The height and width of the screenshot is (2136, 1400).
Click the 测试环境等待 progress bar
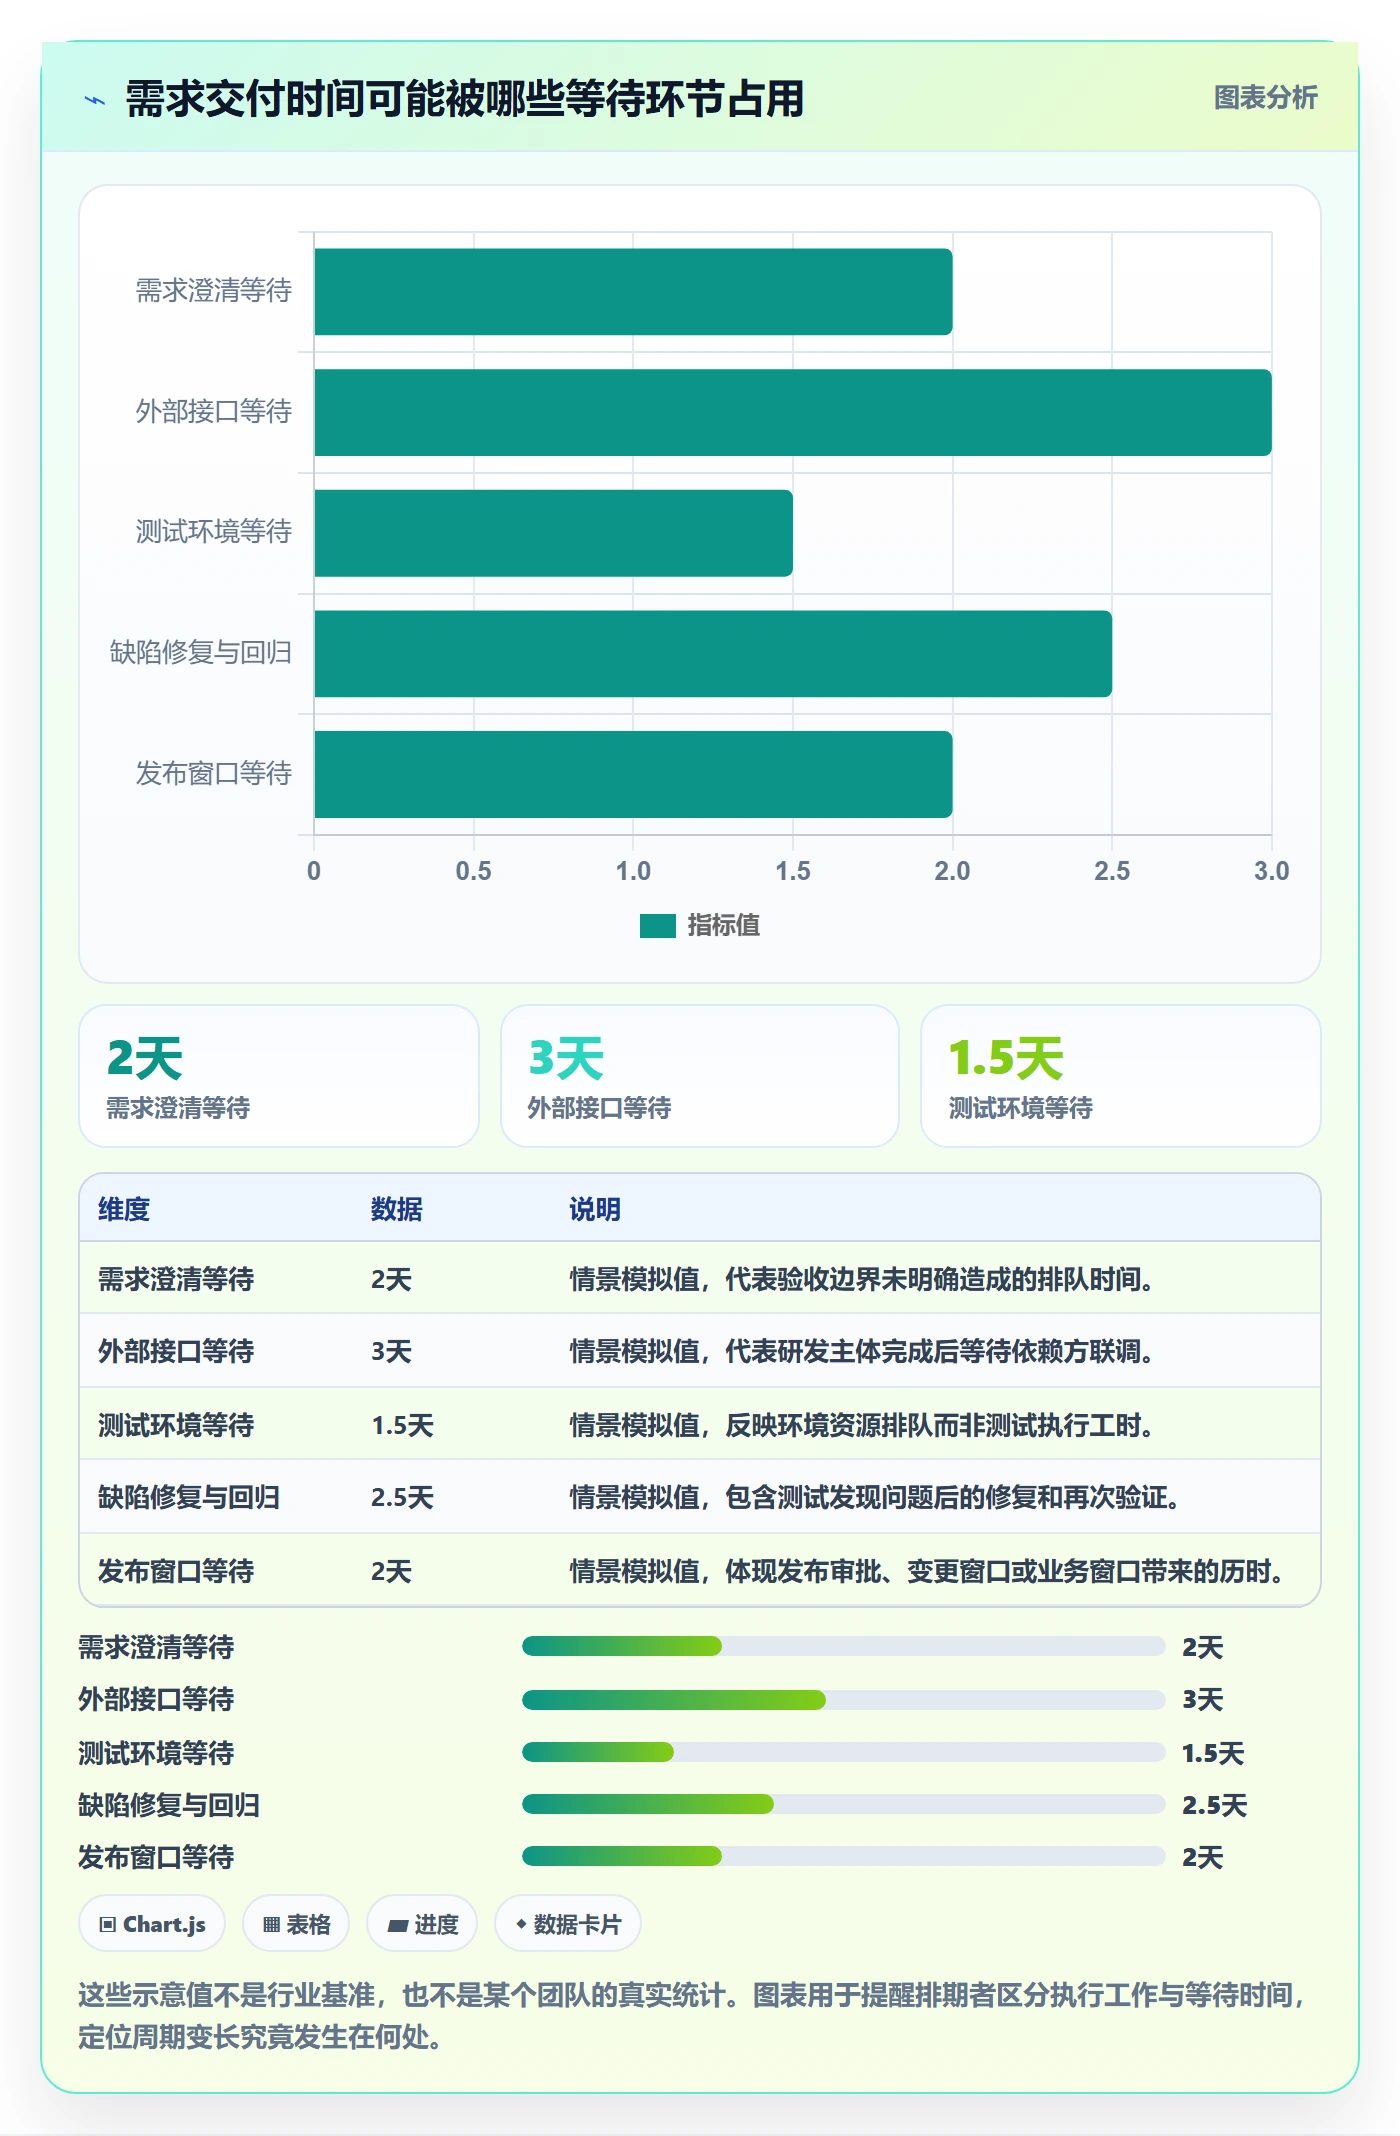[843, 1752]
